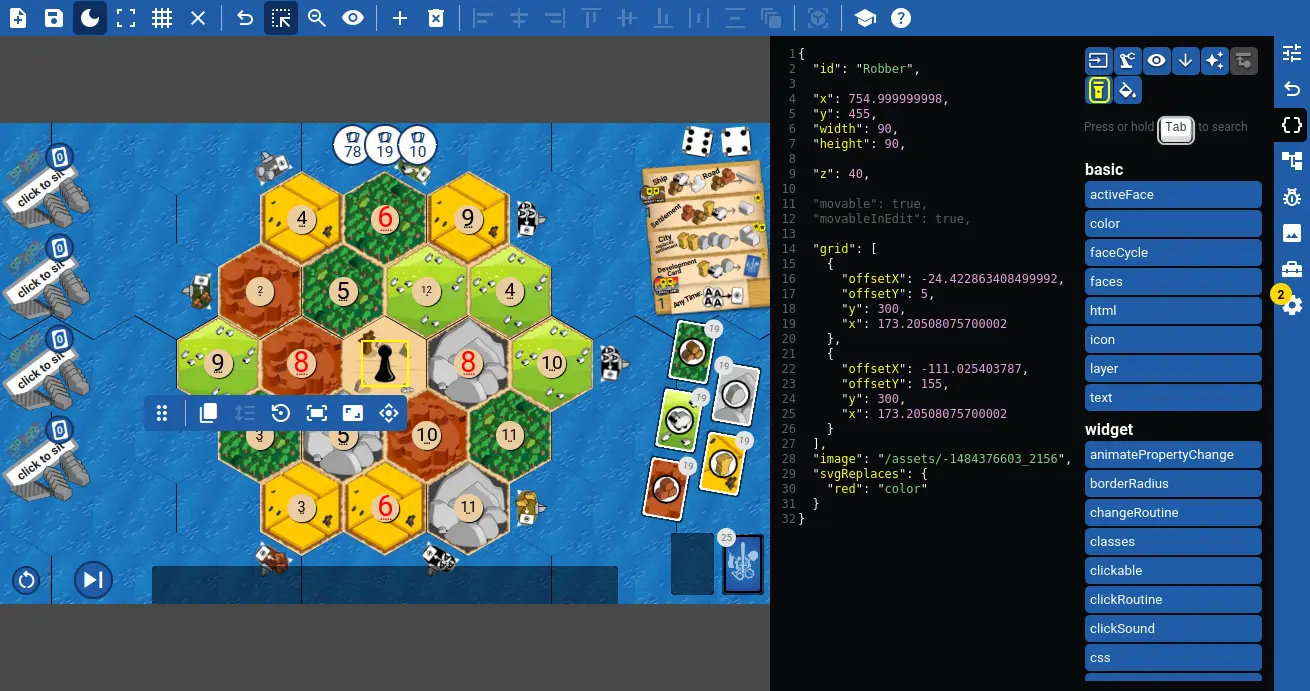Insert the borderRadius property

1173,484
